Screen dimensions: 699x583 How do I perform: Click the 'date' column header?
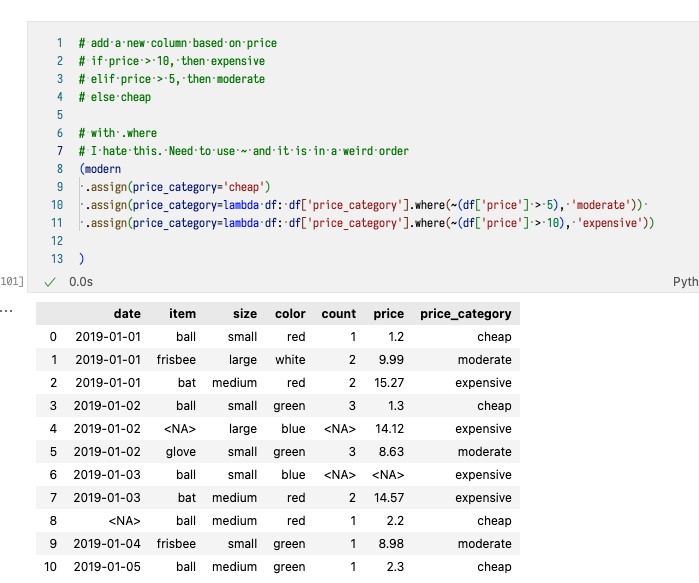[x=127, y=314]
